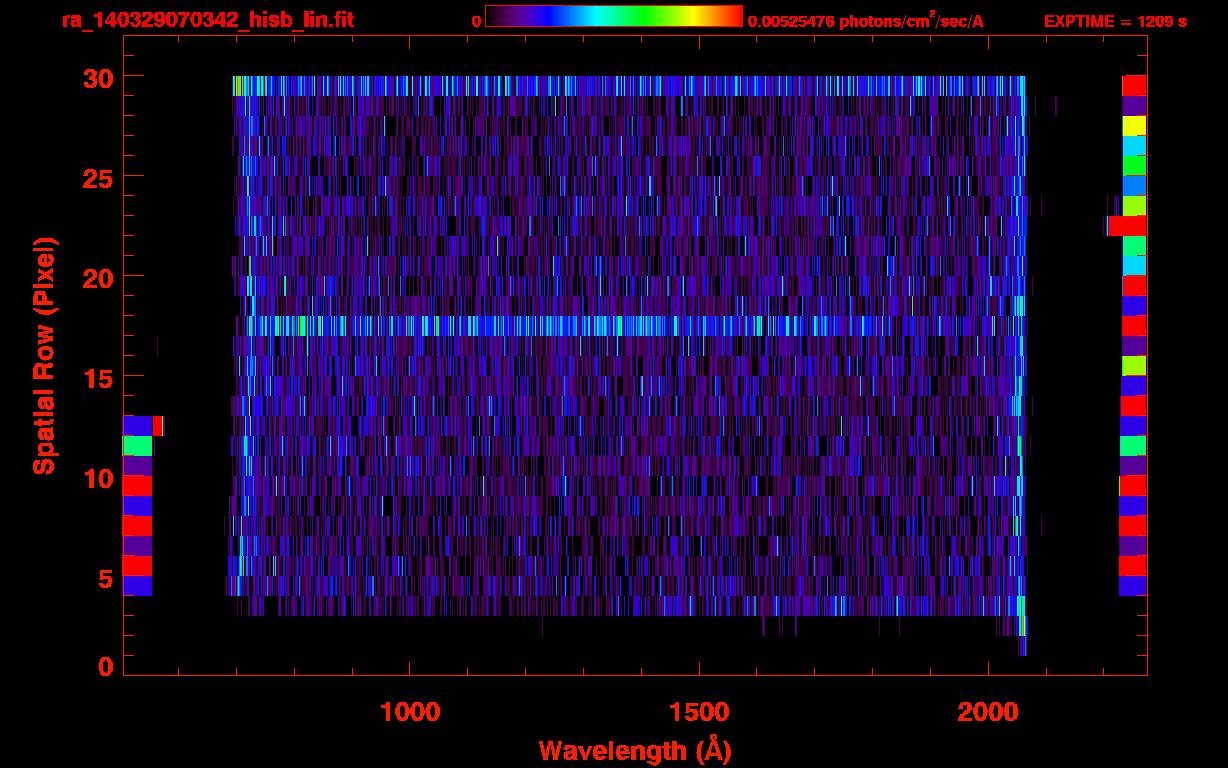
Task: Click the 20 spatial row tick label
Action: 98,277
